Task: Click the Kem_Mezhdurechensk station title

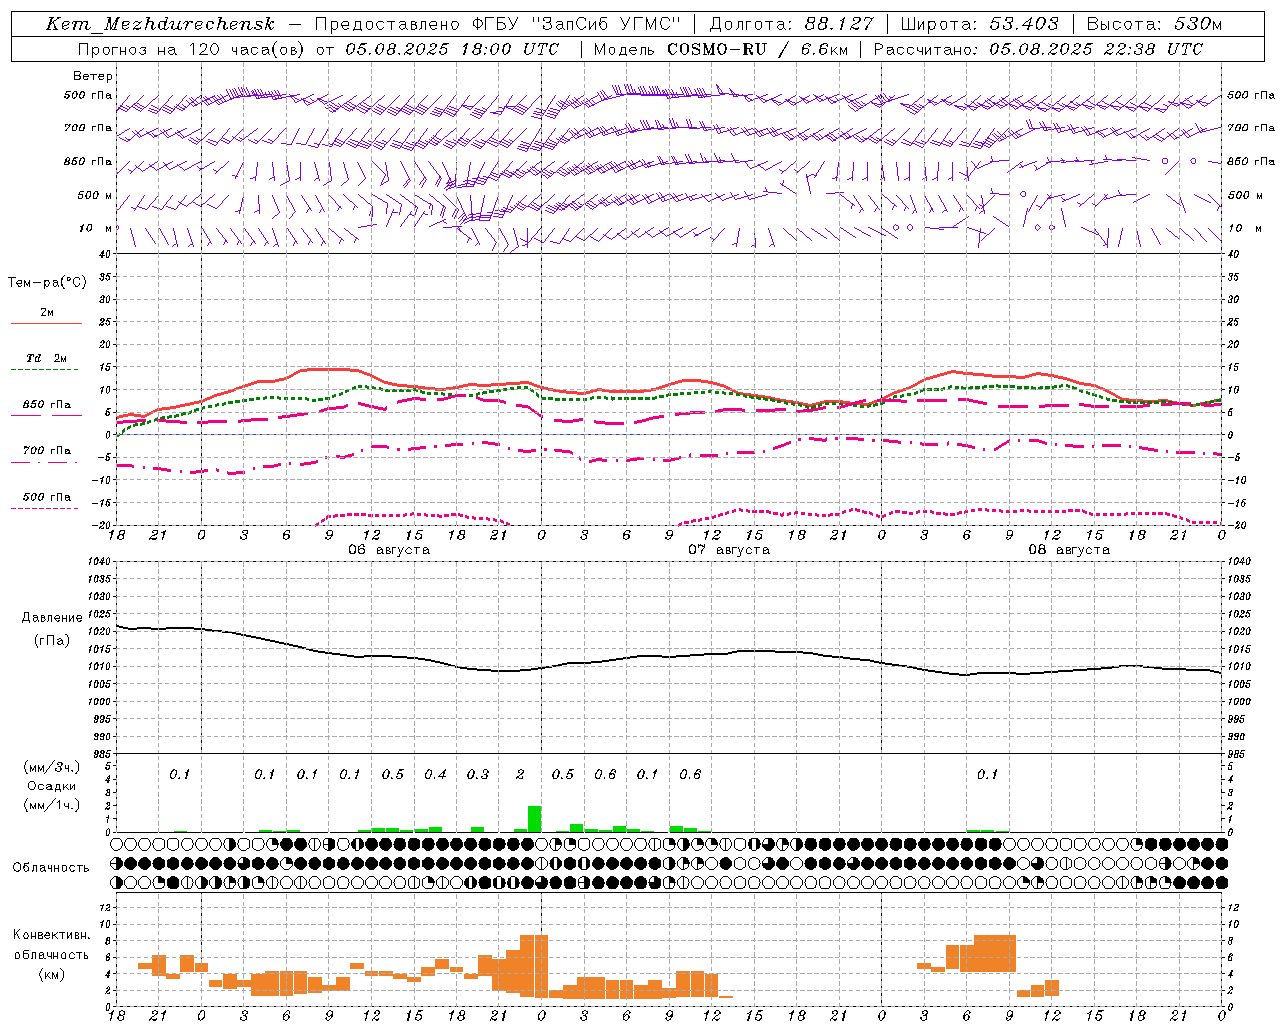Action: click(160, 24)
